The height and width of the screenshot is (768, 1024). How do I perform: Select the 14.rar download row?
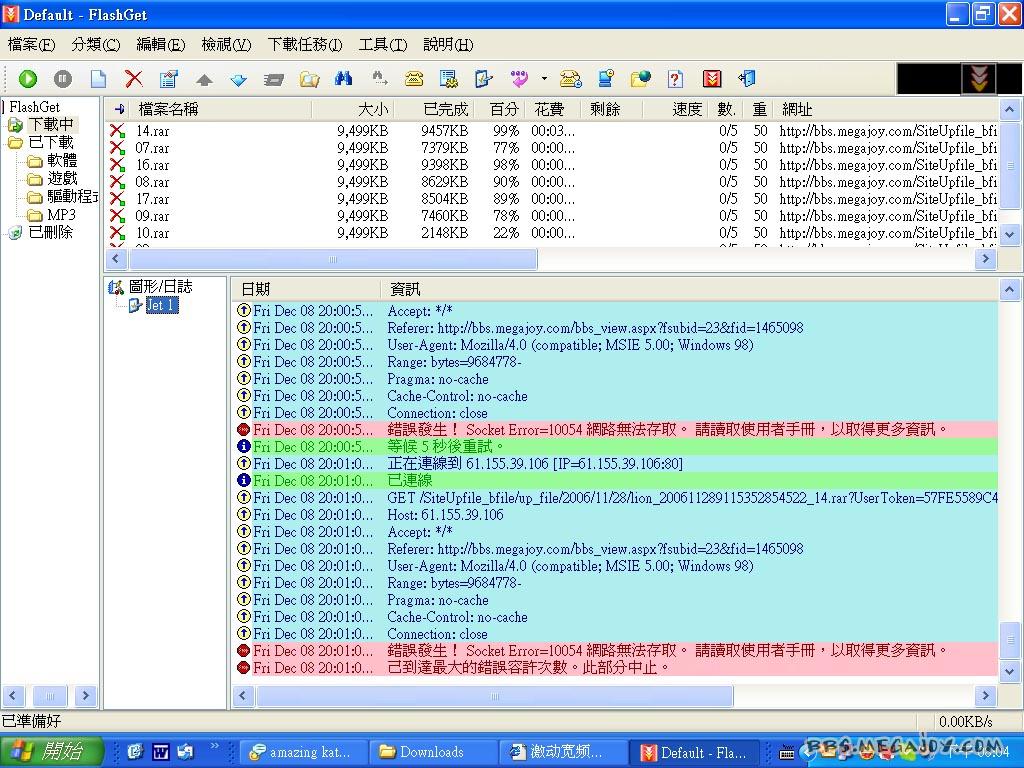point(552,131)
